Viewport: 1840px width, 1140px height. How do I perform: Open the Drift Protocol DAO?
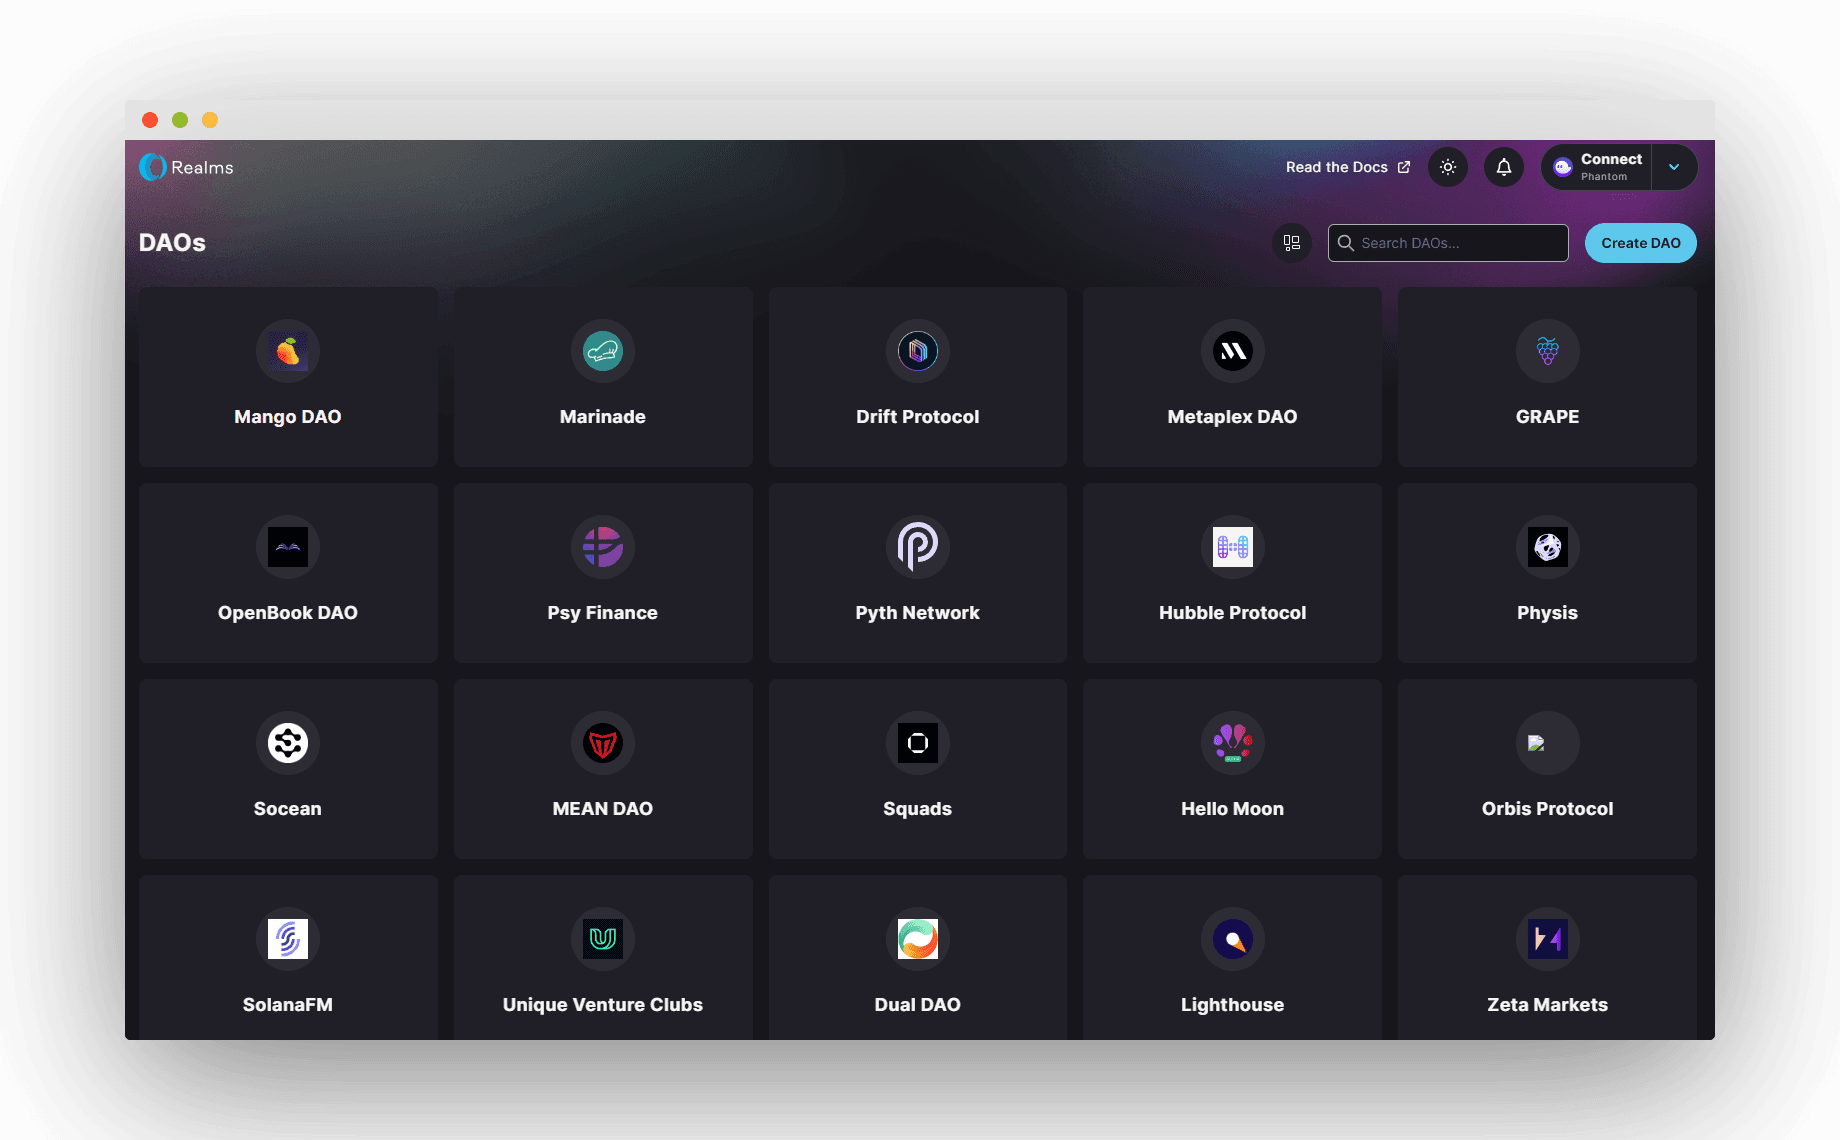pos(917,377)
